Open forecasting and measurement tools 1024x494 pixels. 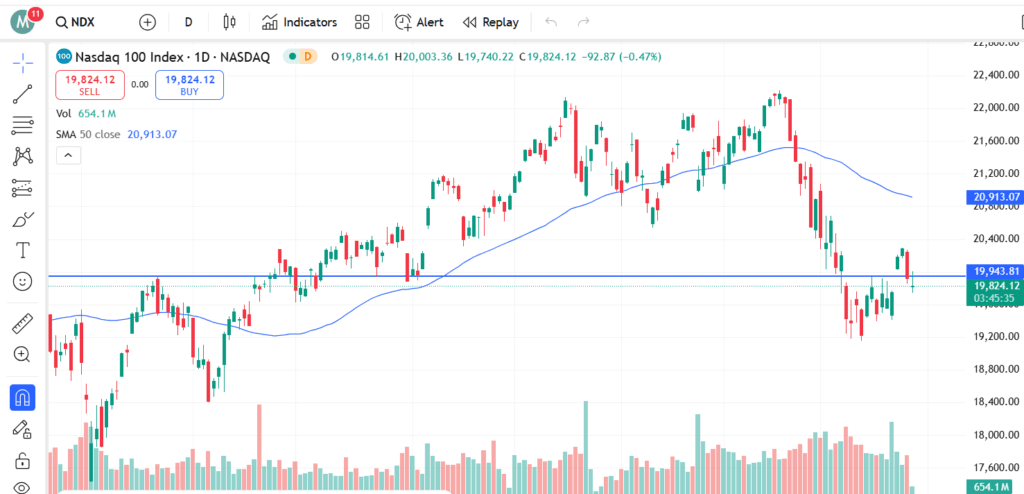[x=23, y=188]
